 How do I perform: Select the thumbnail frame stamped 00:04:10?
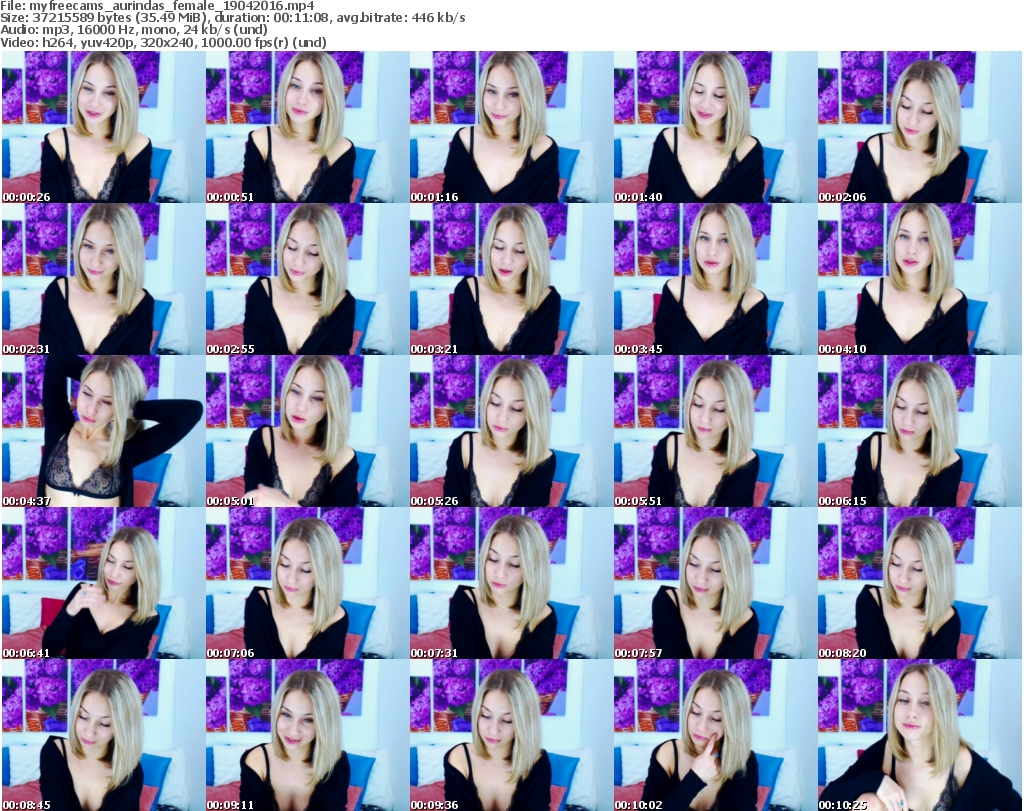920,279
